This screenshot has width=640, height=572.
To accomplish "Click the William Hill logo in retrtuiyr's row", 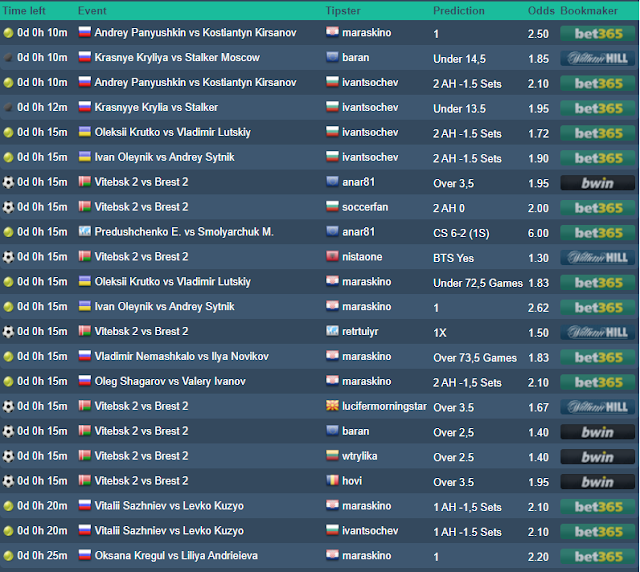I will click(x=598, y=332).
